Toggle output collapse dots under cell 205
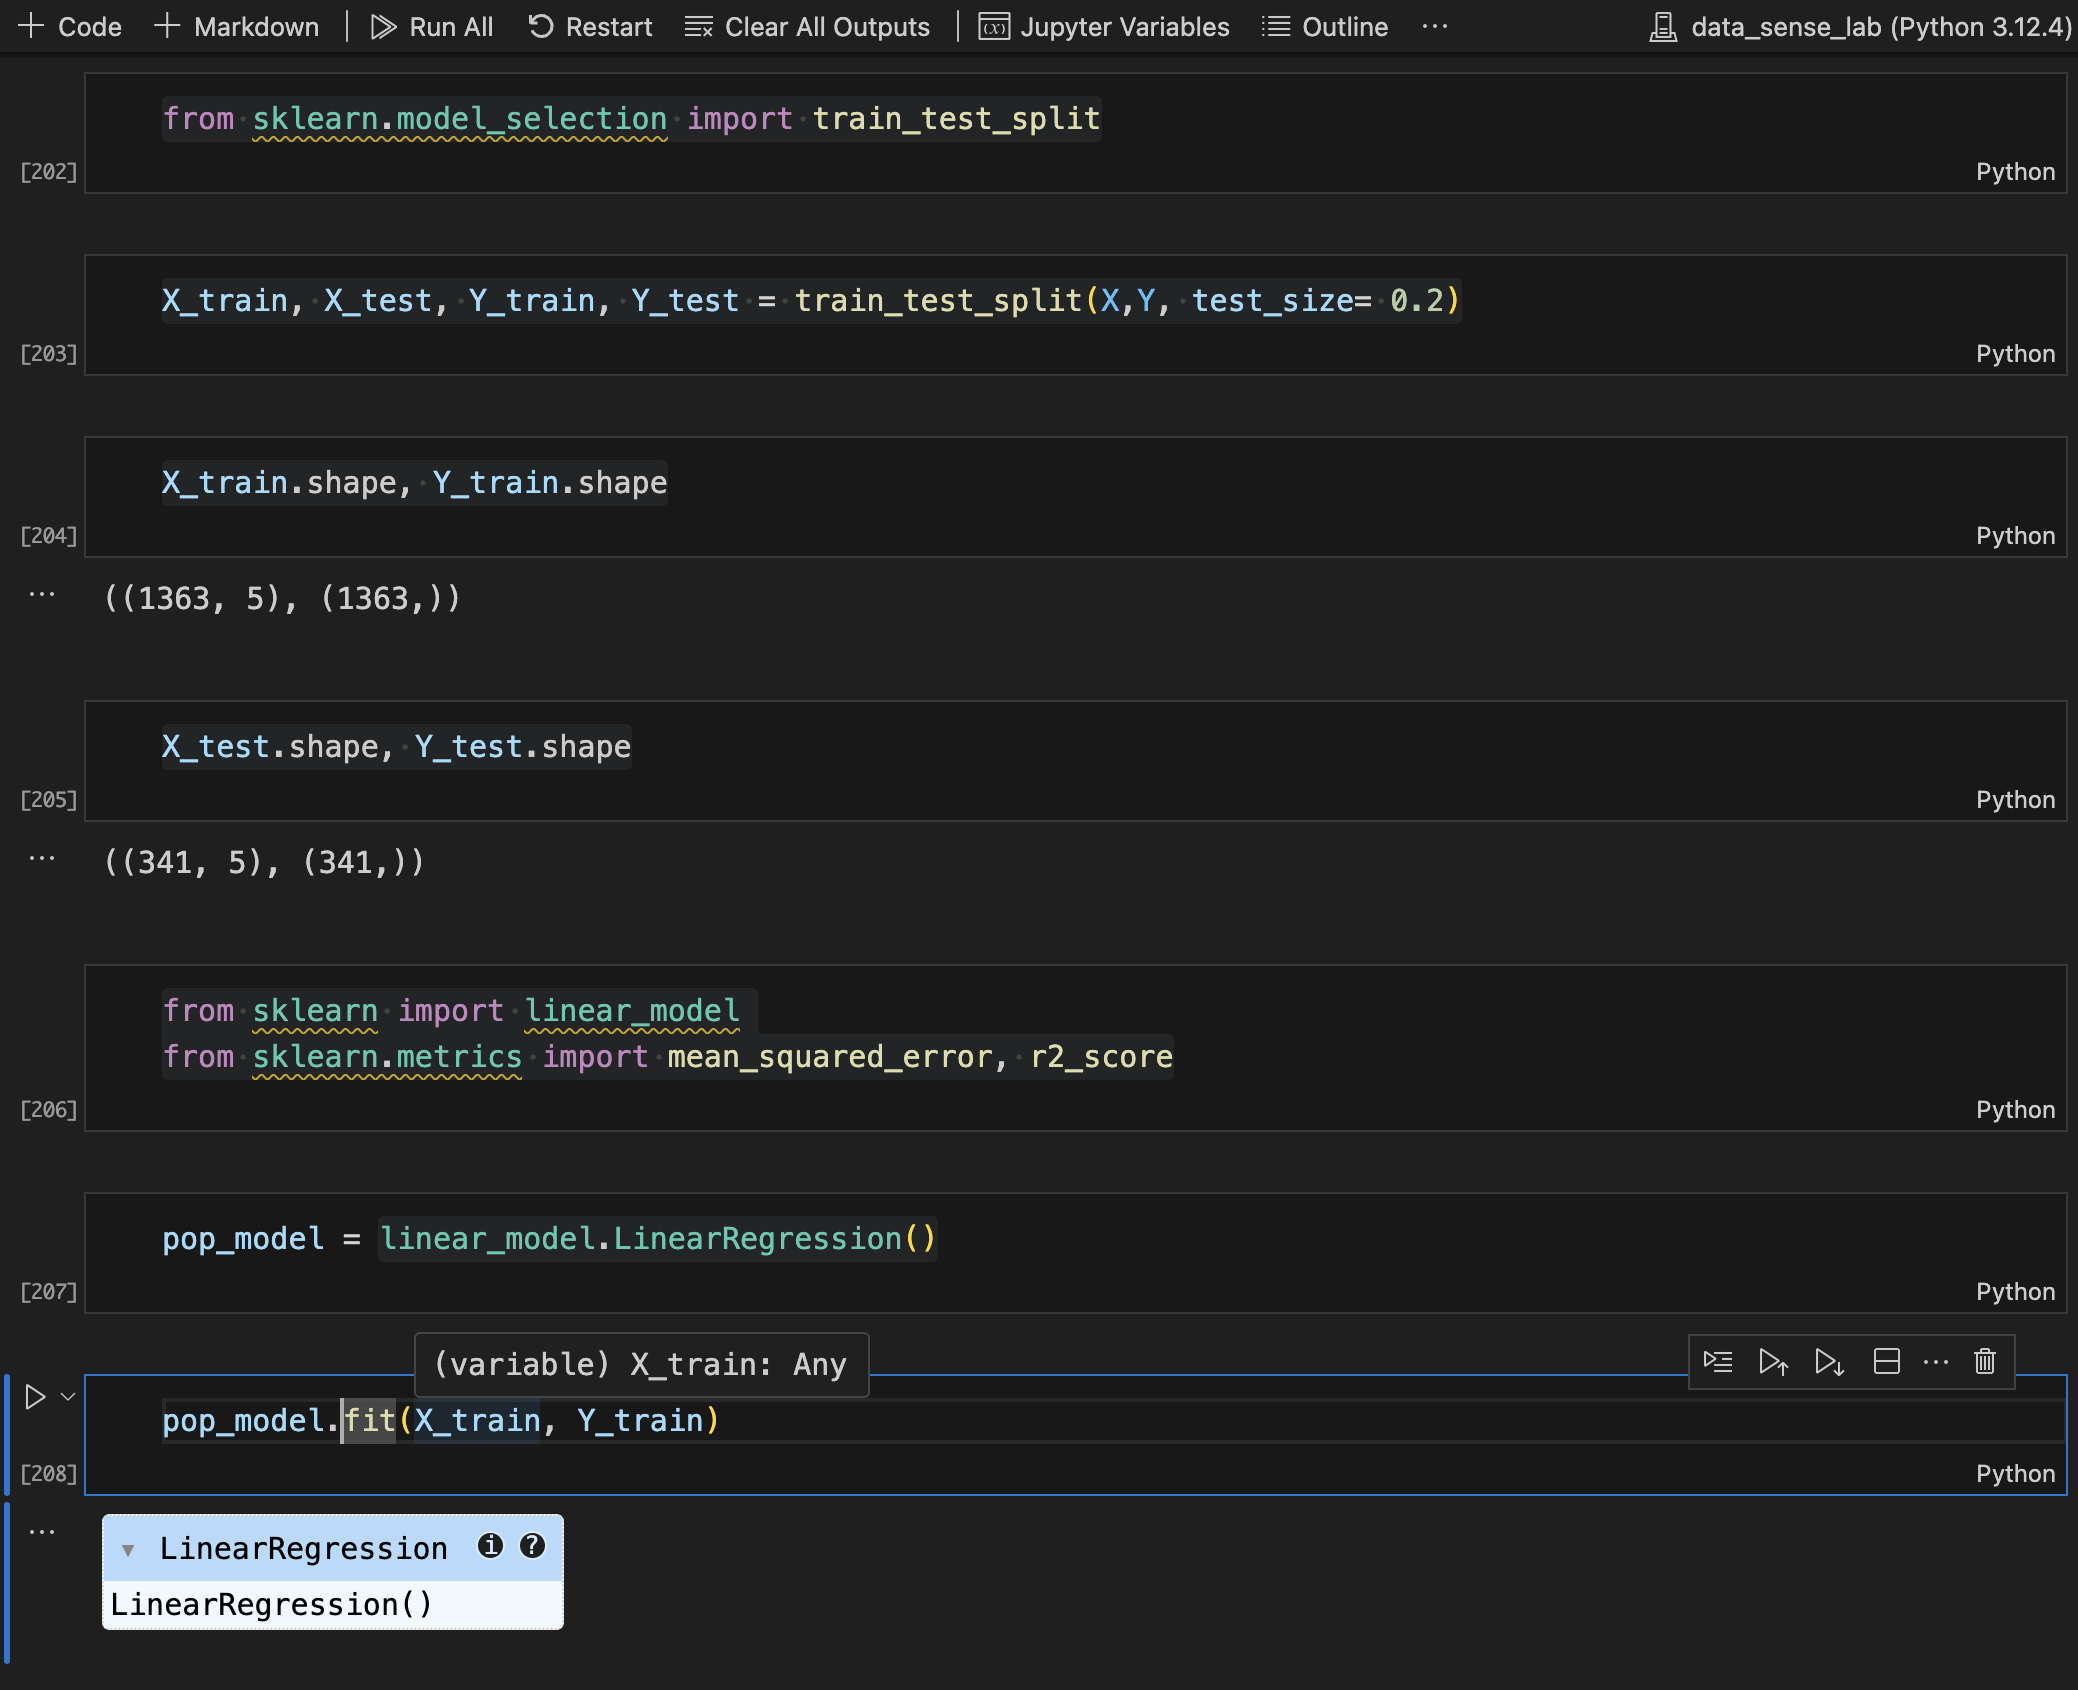 coord(41,856)
